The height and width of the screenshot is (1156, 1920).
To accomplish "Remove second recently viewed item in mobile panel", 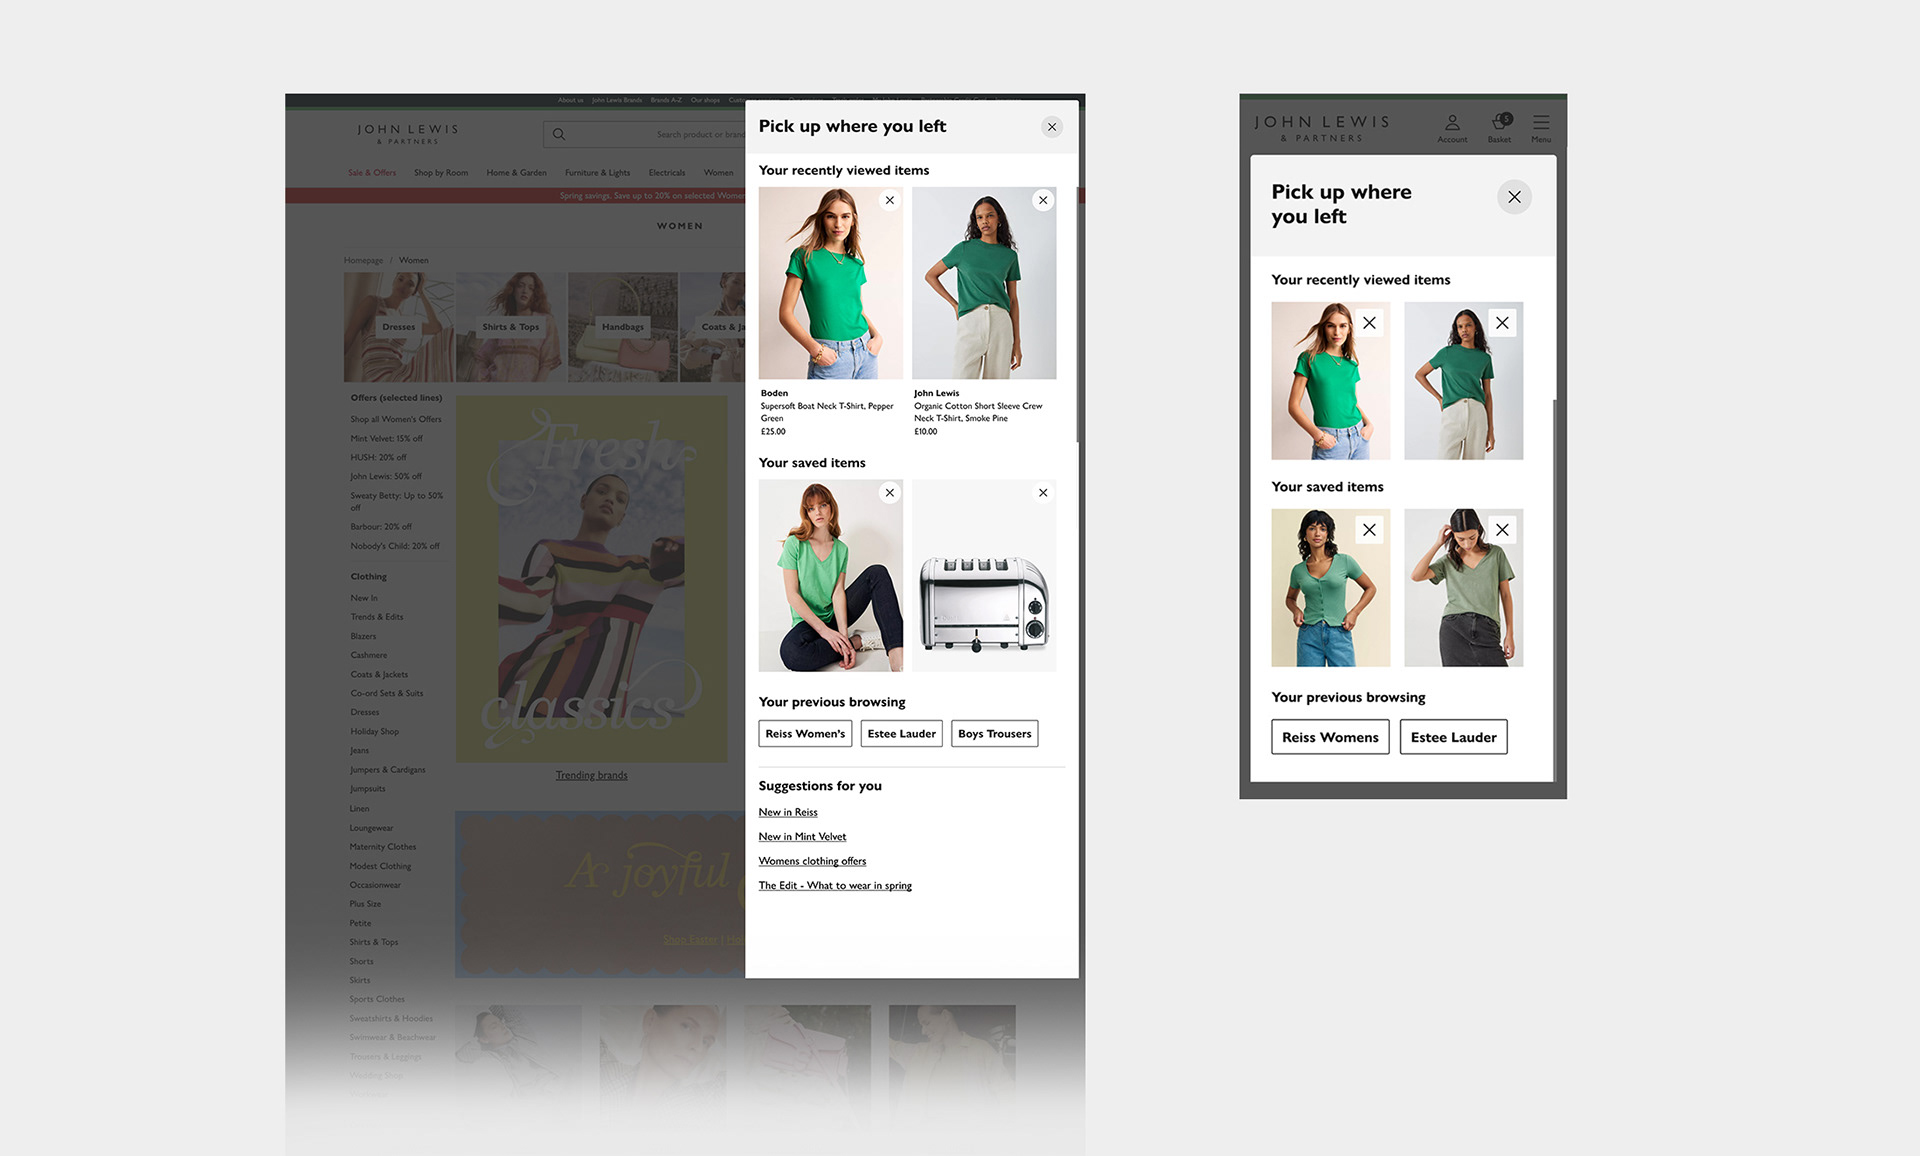I will 1502,323.
